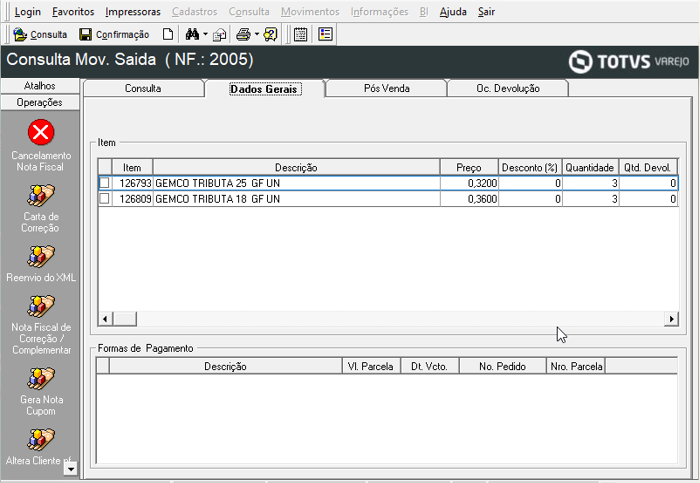Open the Login menu
The width and height of the screenshot is (700, 483).
pos(28,12)
